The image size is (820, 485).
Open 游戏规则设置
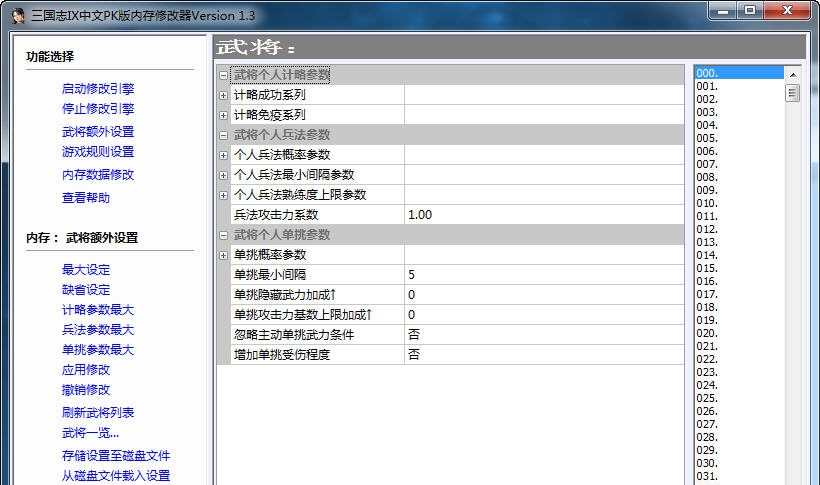tap(98, 152)
